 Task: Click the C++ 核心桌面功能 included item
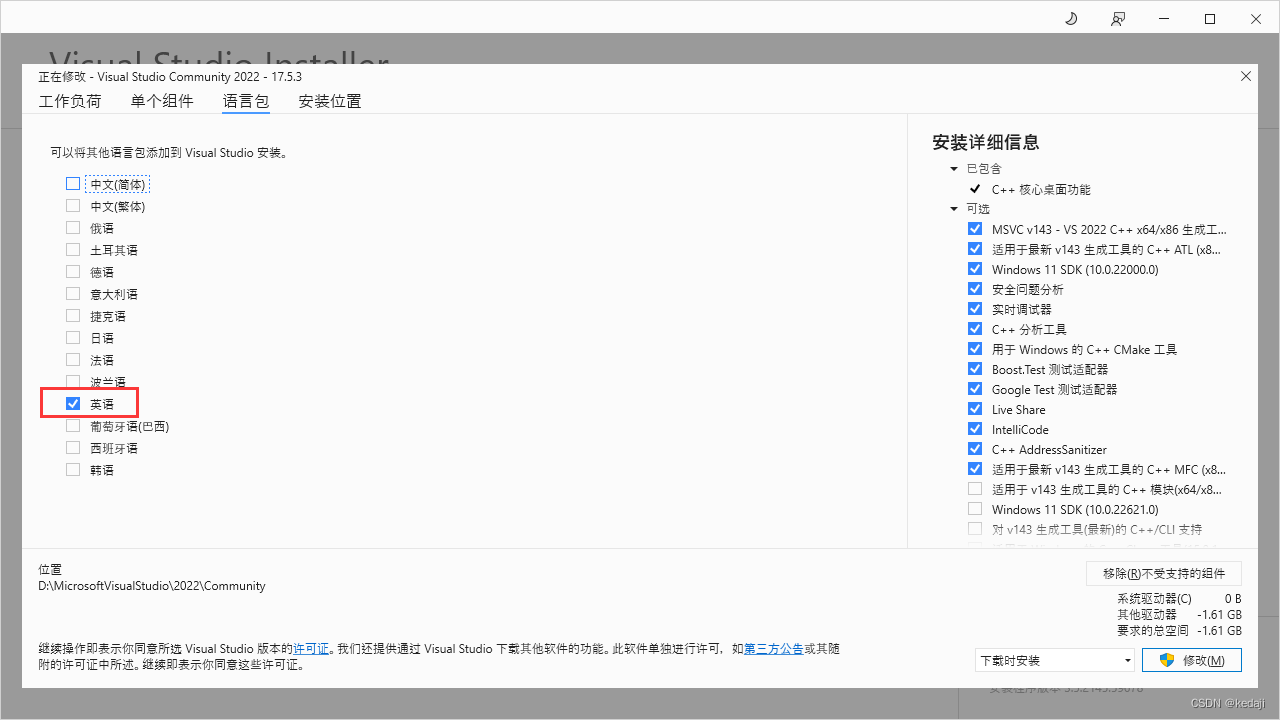(1041, 189)
